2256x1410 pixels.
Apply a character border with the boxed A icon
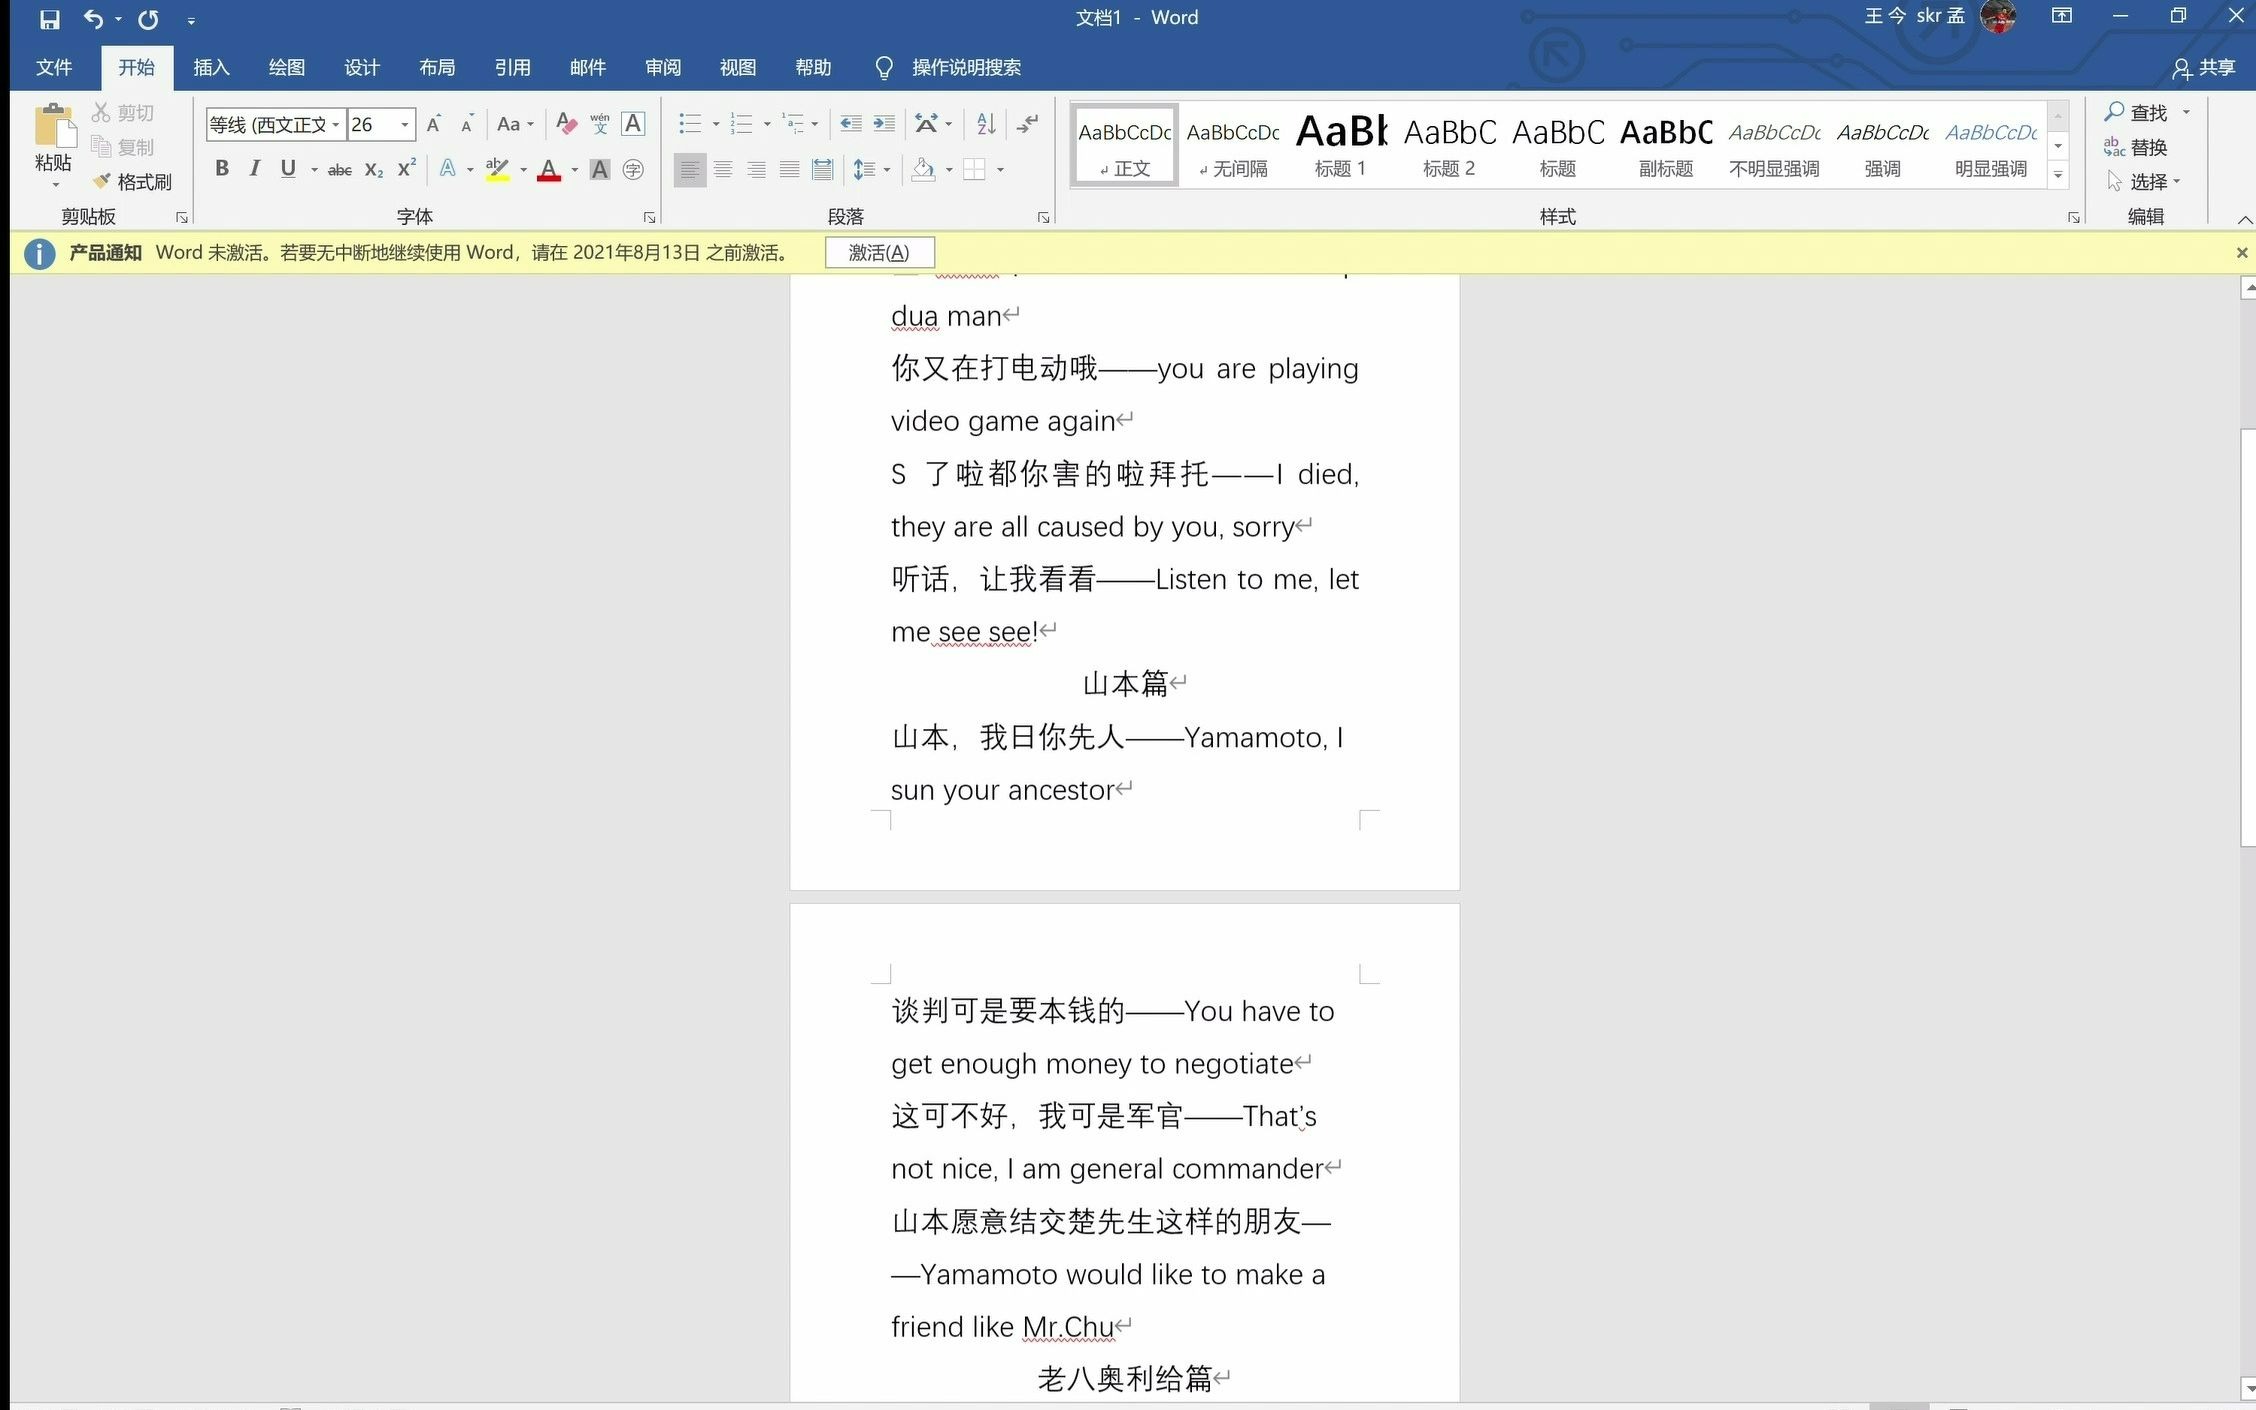[x=633, y=124]
